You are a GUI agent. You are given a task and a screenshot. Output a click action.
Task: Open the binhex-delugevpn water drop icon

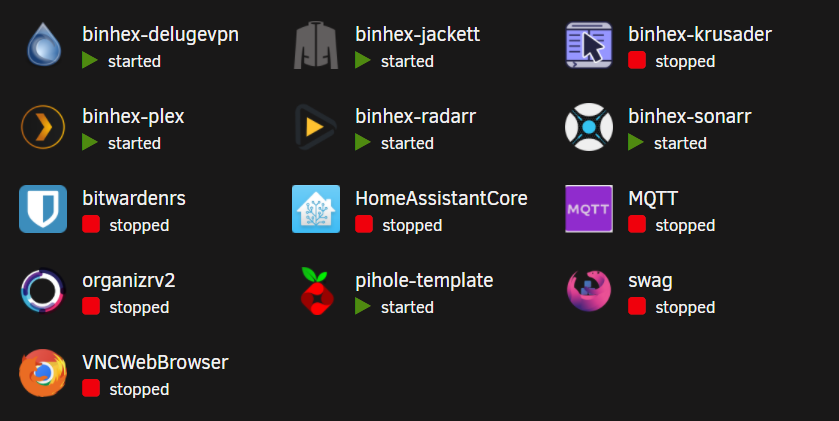pos(44,45)
